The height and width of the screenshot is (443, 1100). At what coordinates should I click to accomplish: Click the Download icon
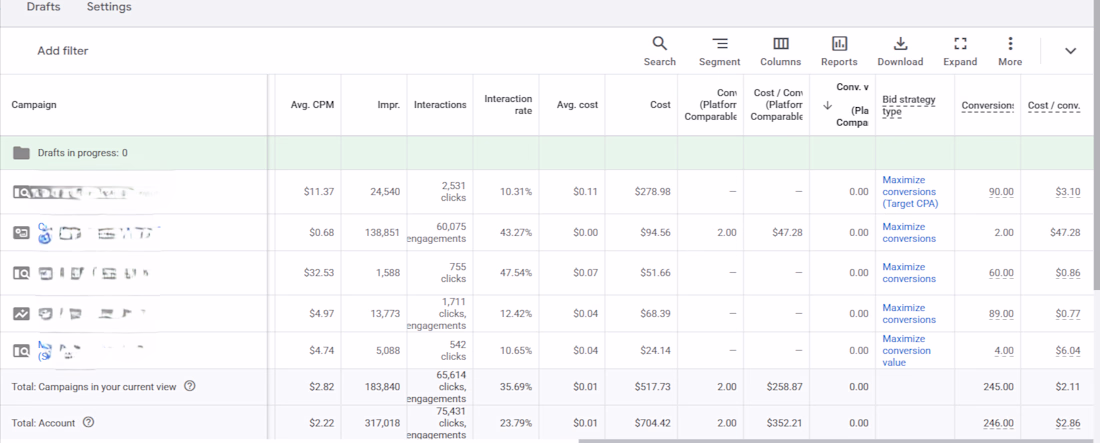(900, 44)
